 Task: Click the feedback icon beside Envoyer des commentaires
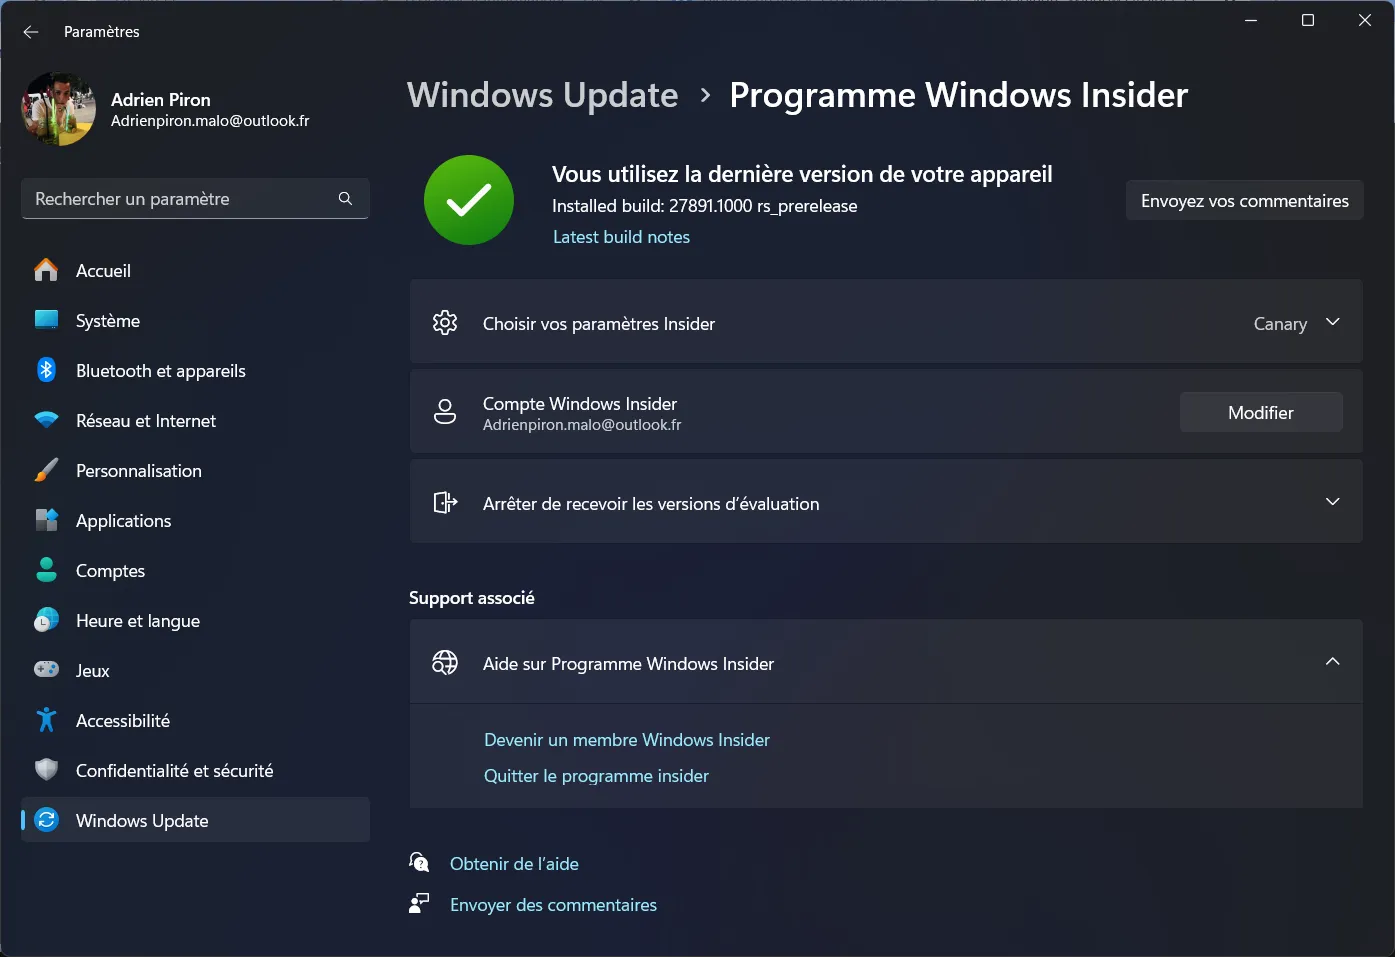click(x=420, y=903)
